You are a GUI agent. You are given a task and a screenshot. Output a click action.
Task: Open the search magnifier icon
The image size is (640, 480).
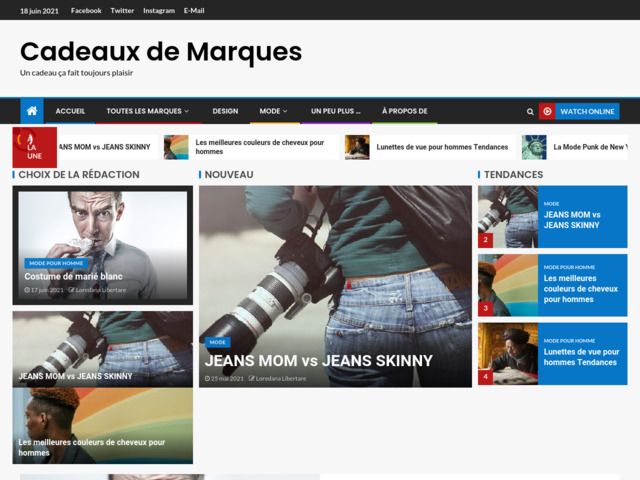click(x=530, y=111)
